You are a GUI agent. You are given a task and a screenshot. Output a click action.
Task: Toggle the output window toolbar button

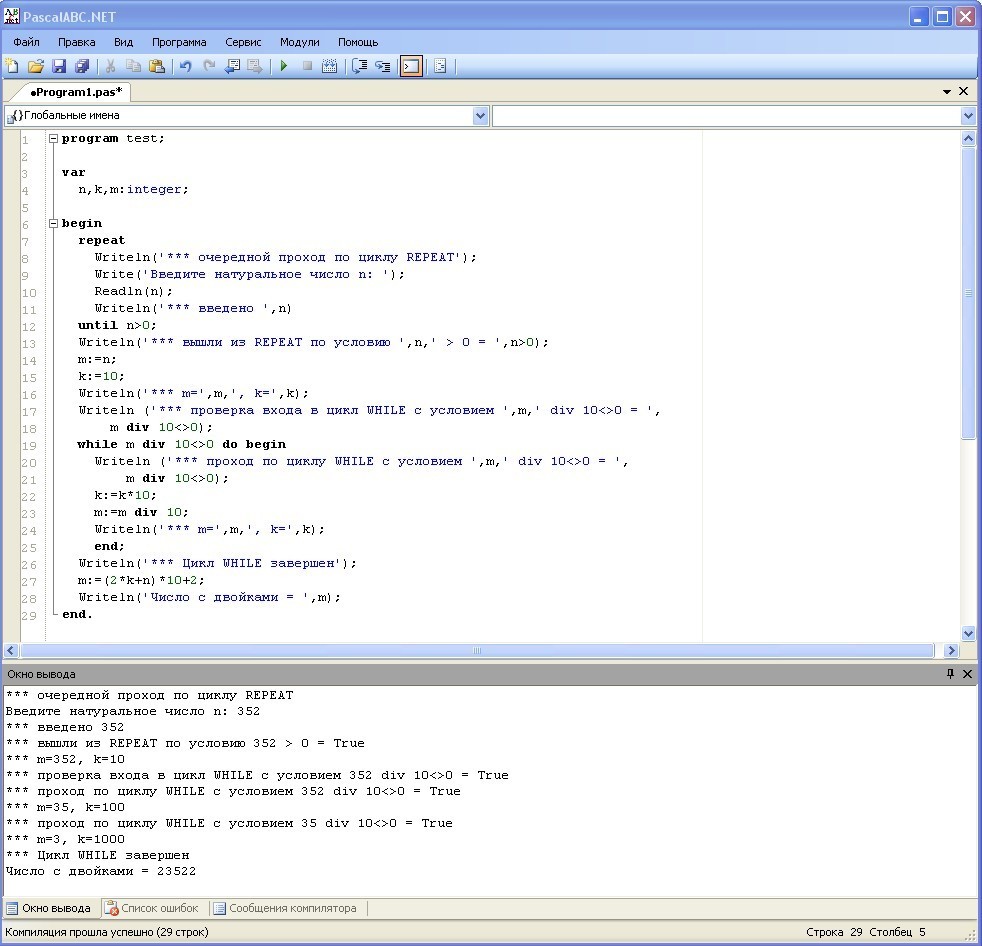tap(410, 67)
